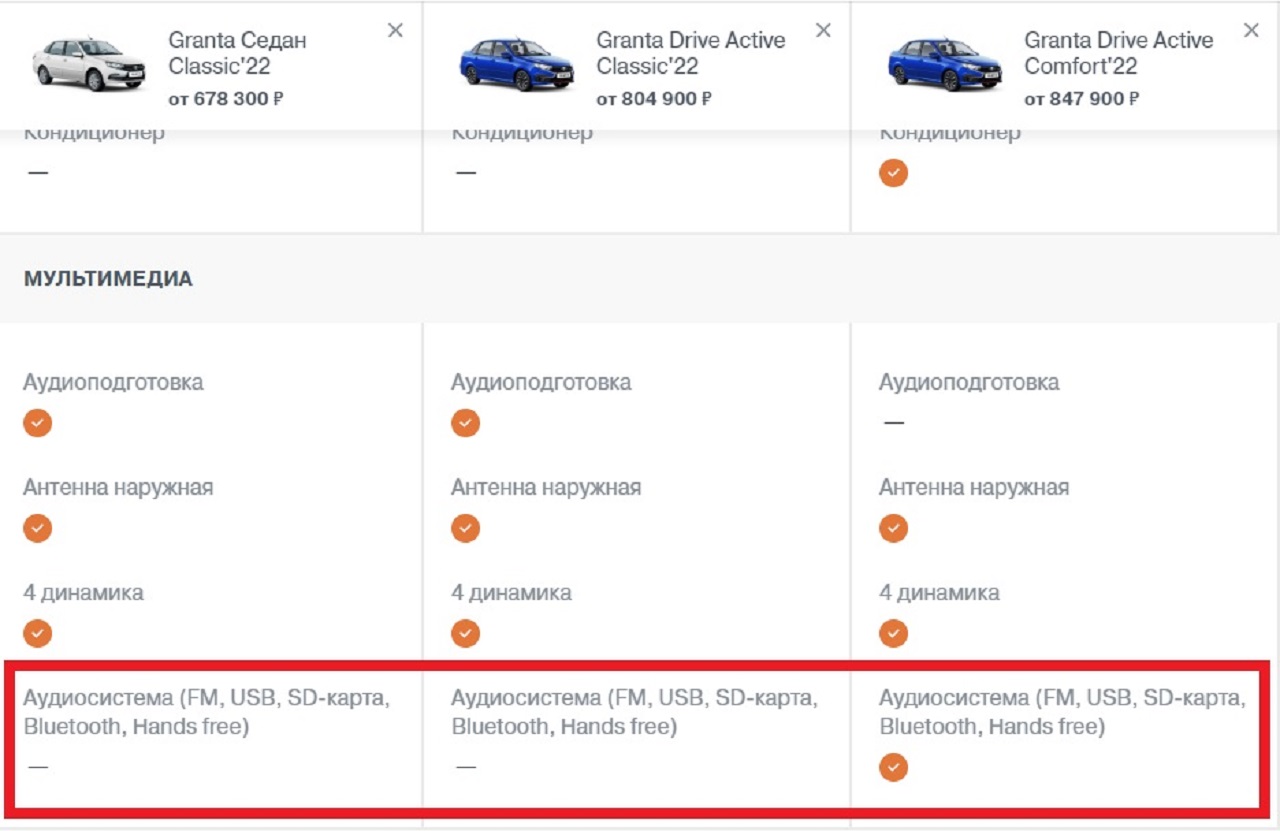Image resolution: width=1280 pixels, height=831 pixels.
Task: Click Аудиосистема label in Drive Active Comfort'22 column
Action: pyautogui.click(x=1063, y=712)
